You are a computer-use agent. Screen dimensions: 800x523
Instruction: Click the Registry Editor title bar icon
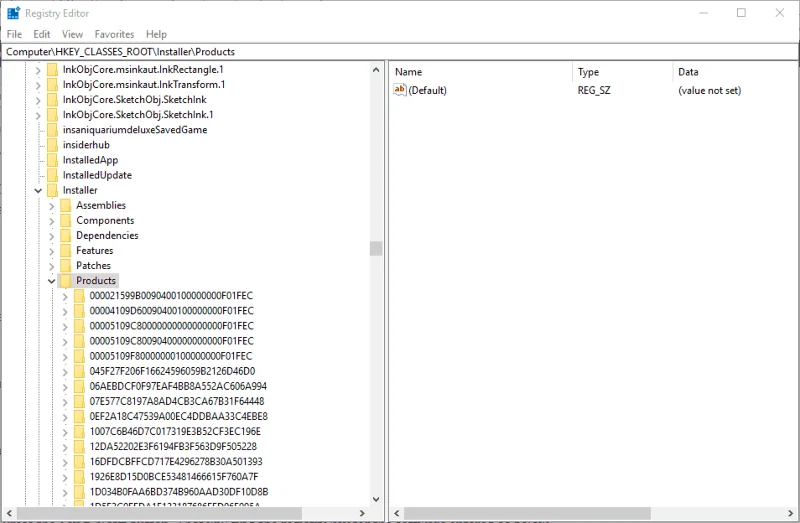tap(13, 13)
